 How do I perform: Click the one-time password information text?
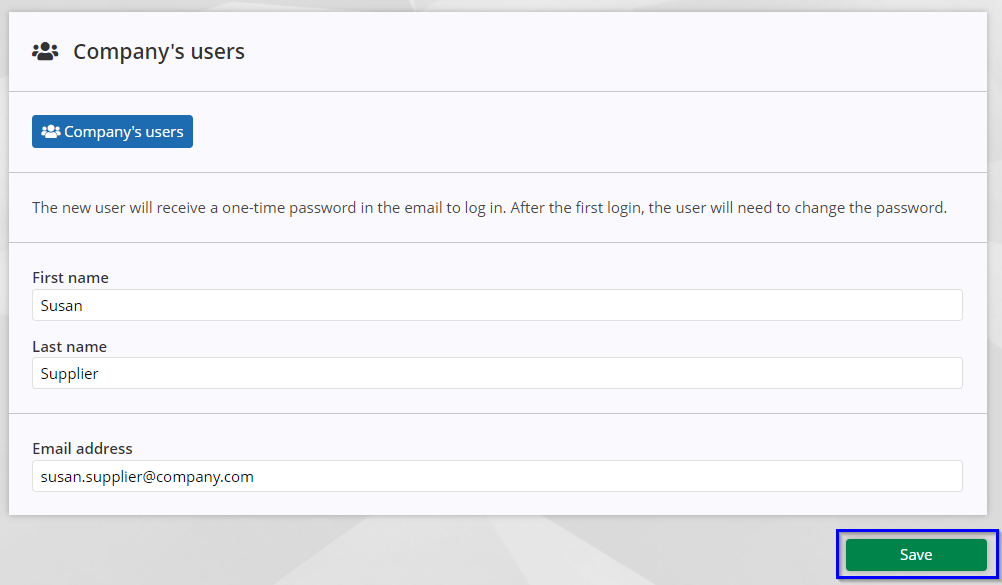(489, 208)
